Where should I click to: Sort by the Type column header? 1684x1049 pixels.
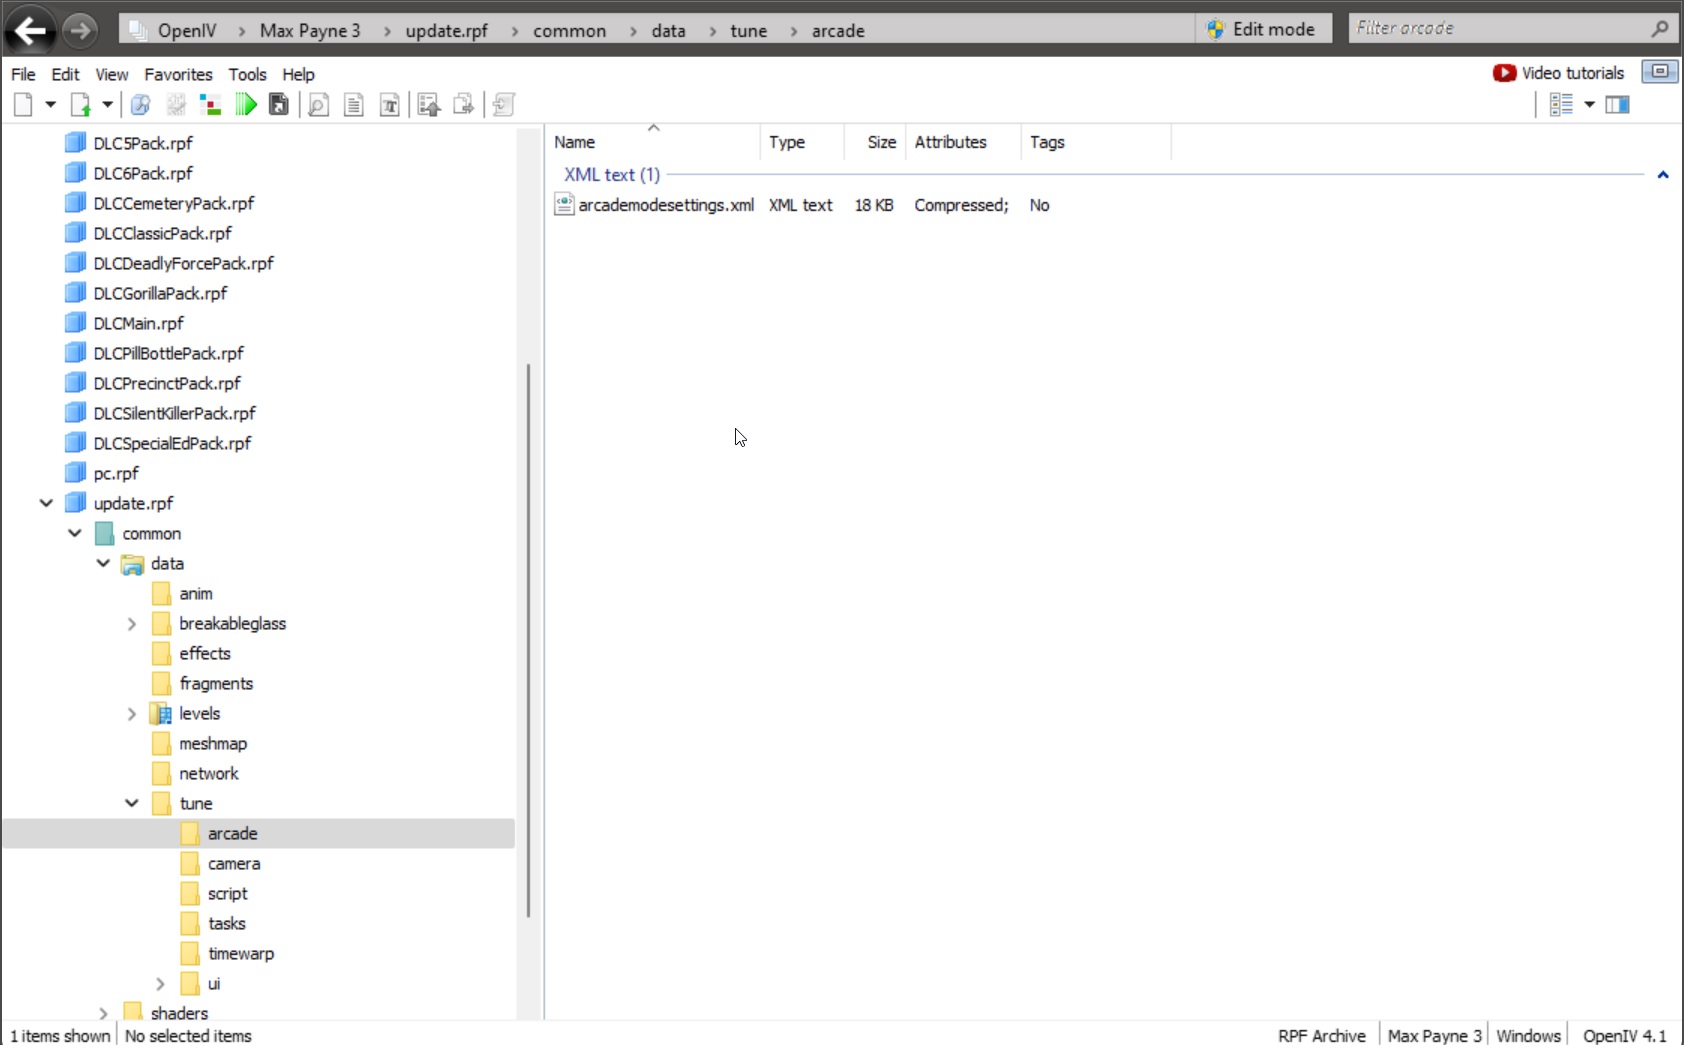pos(802,142)
